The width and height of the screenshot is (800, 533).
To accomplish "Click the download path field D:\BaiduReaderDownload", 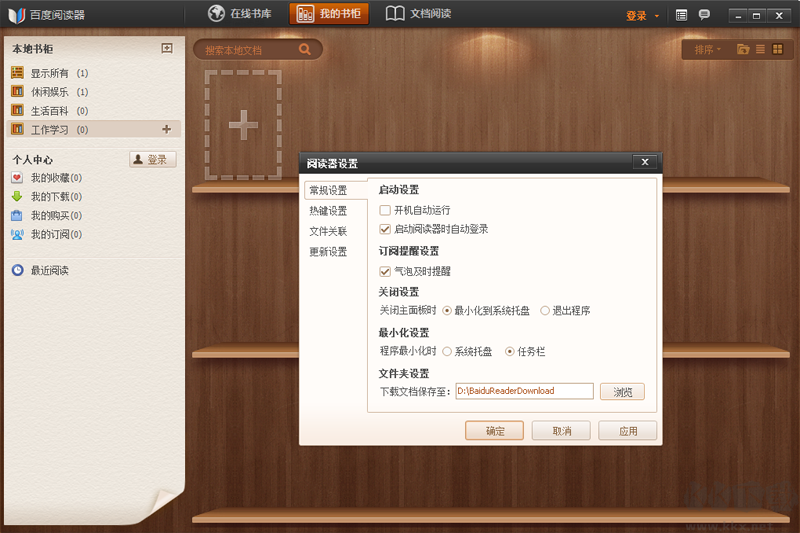I will tap(524, 391).
